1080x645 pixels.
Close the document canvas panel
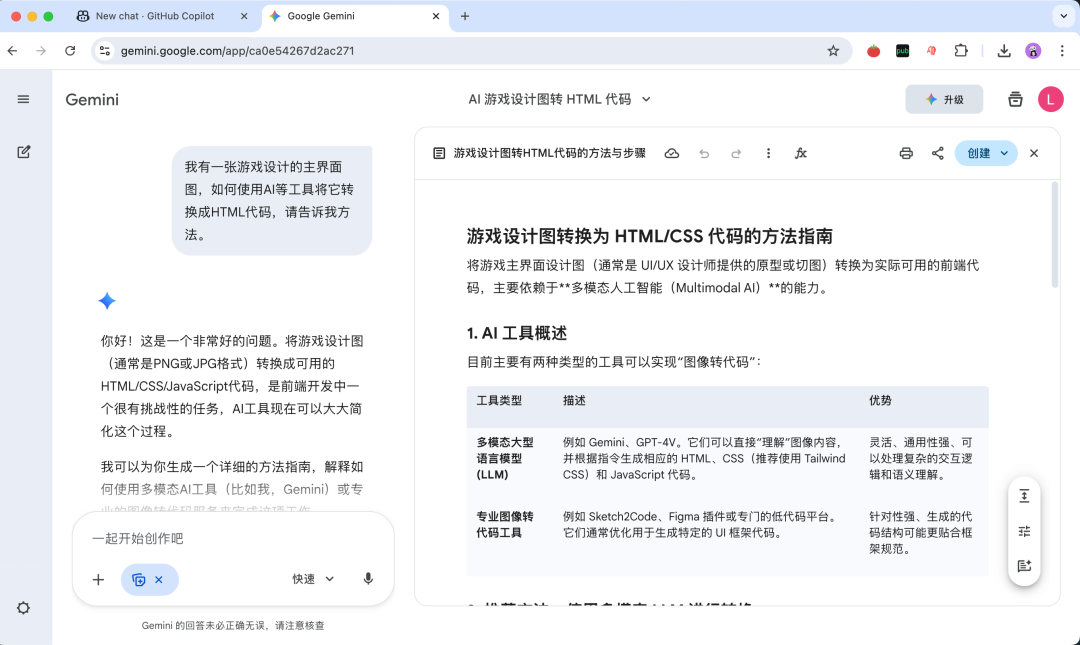(x=1034, y=153)
